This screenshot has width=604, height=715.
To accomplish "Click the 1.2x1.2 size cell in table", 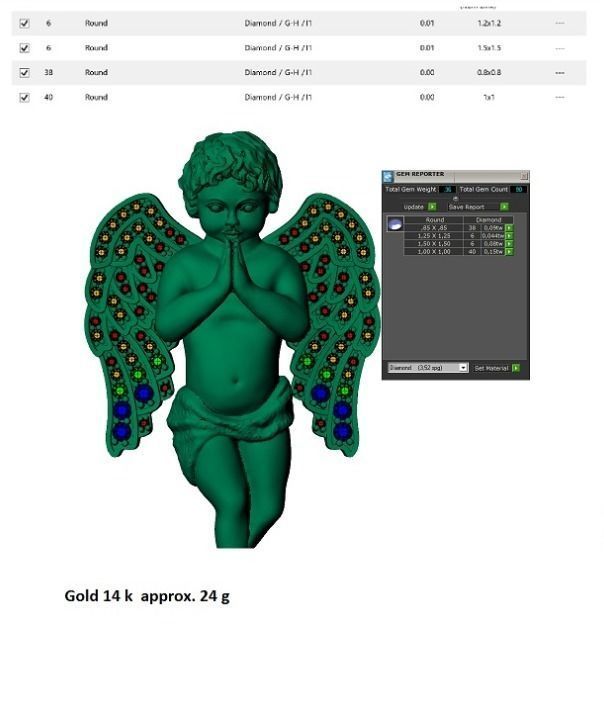I will (489, 23).
